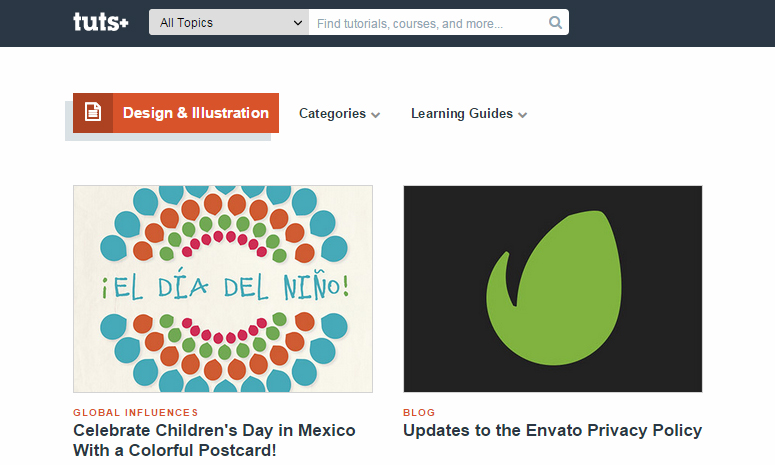Expand the Categories menu
775x465 pixels.
(x=340, y=114)
